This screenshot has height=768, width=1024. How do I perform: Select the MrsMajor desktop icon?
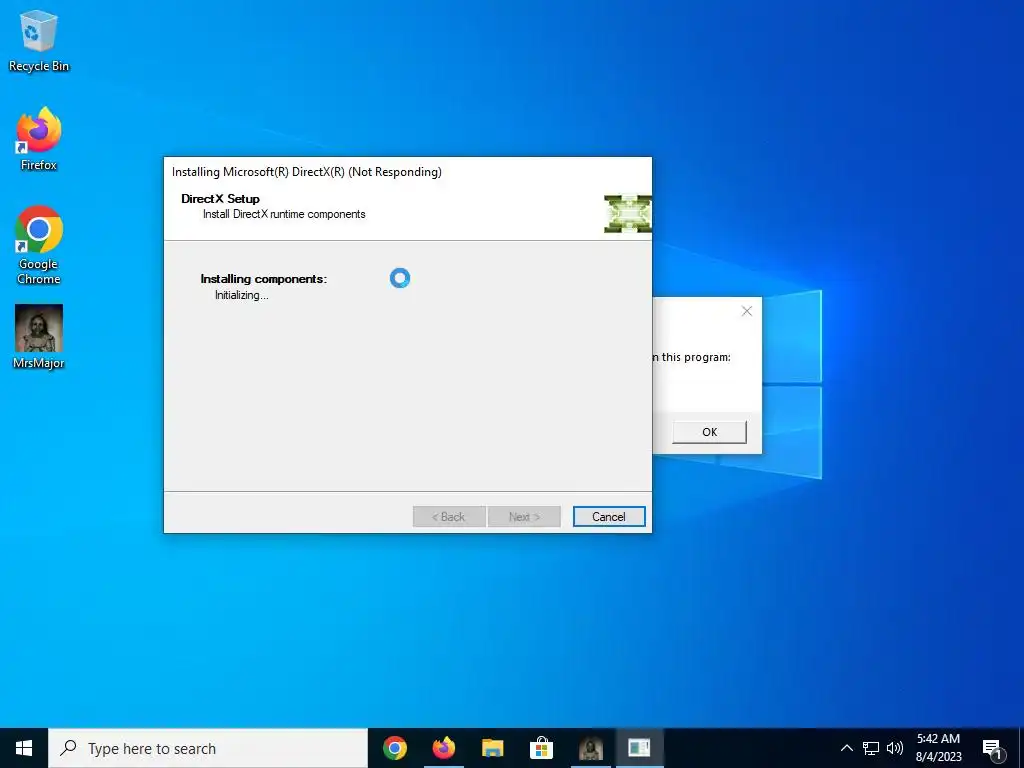point(39,337)
